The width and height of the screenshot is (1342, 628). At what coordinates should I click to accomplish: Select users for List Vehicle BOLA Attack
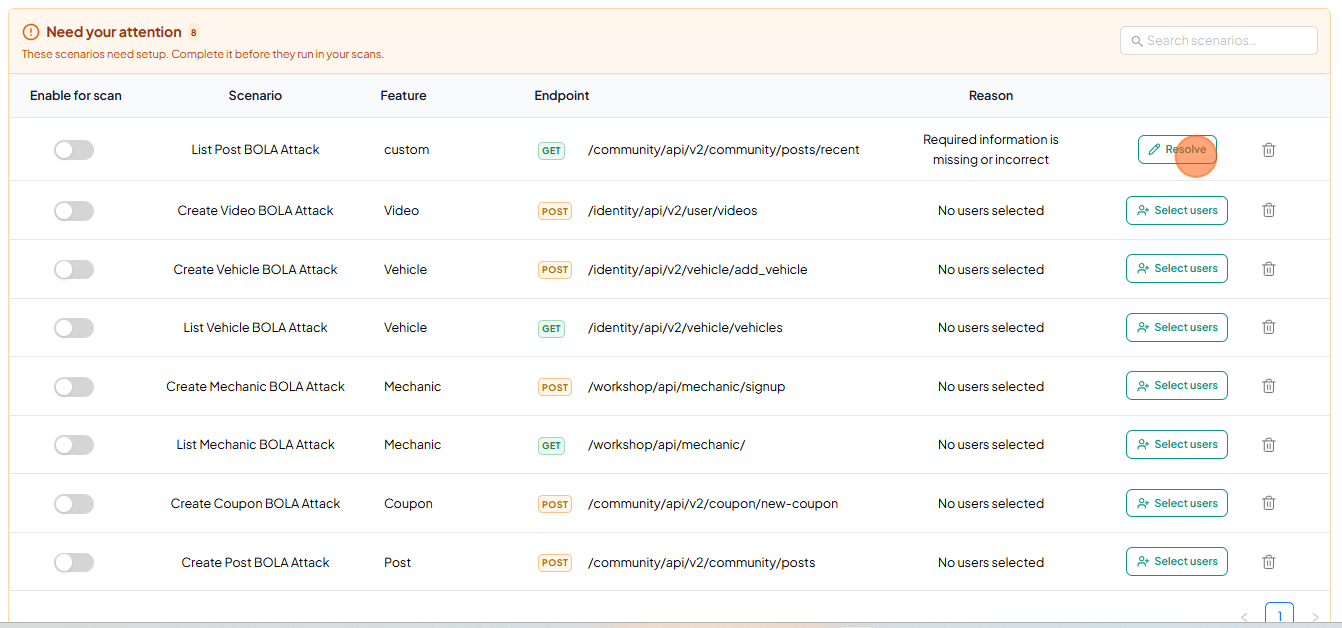1177,328
